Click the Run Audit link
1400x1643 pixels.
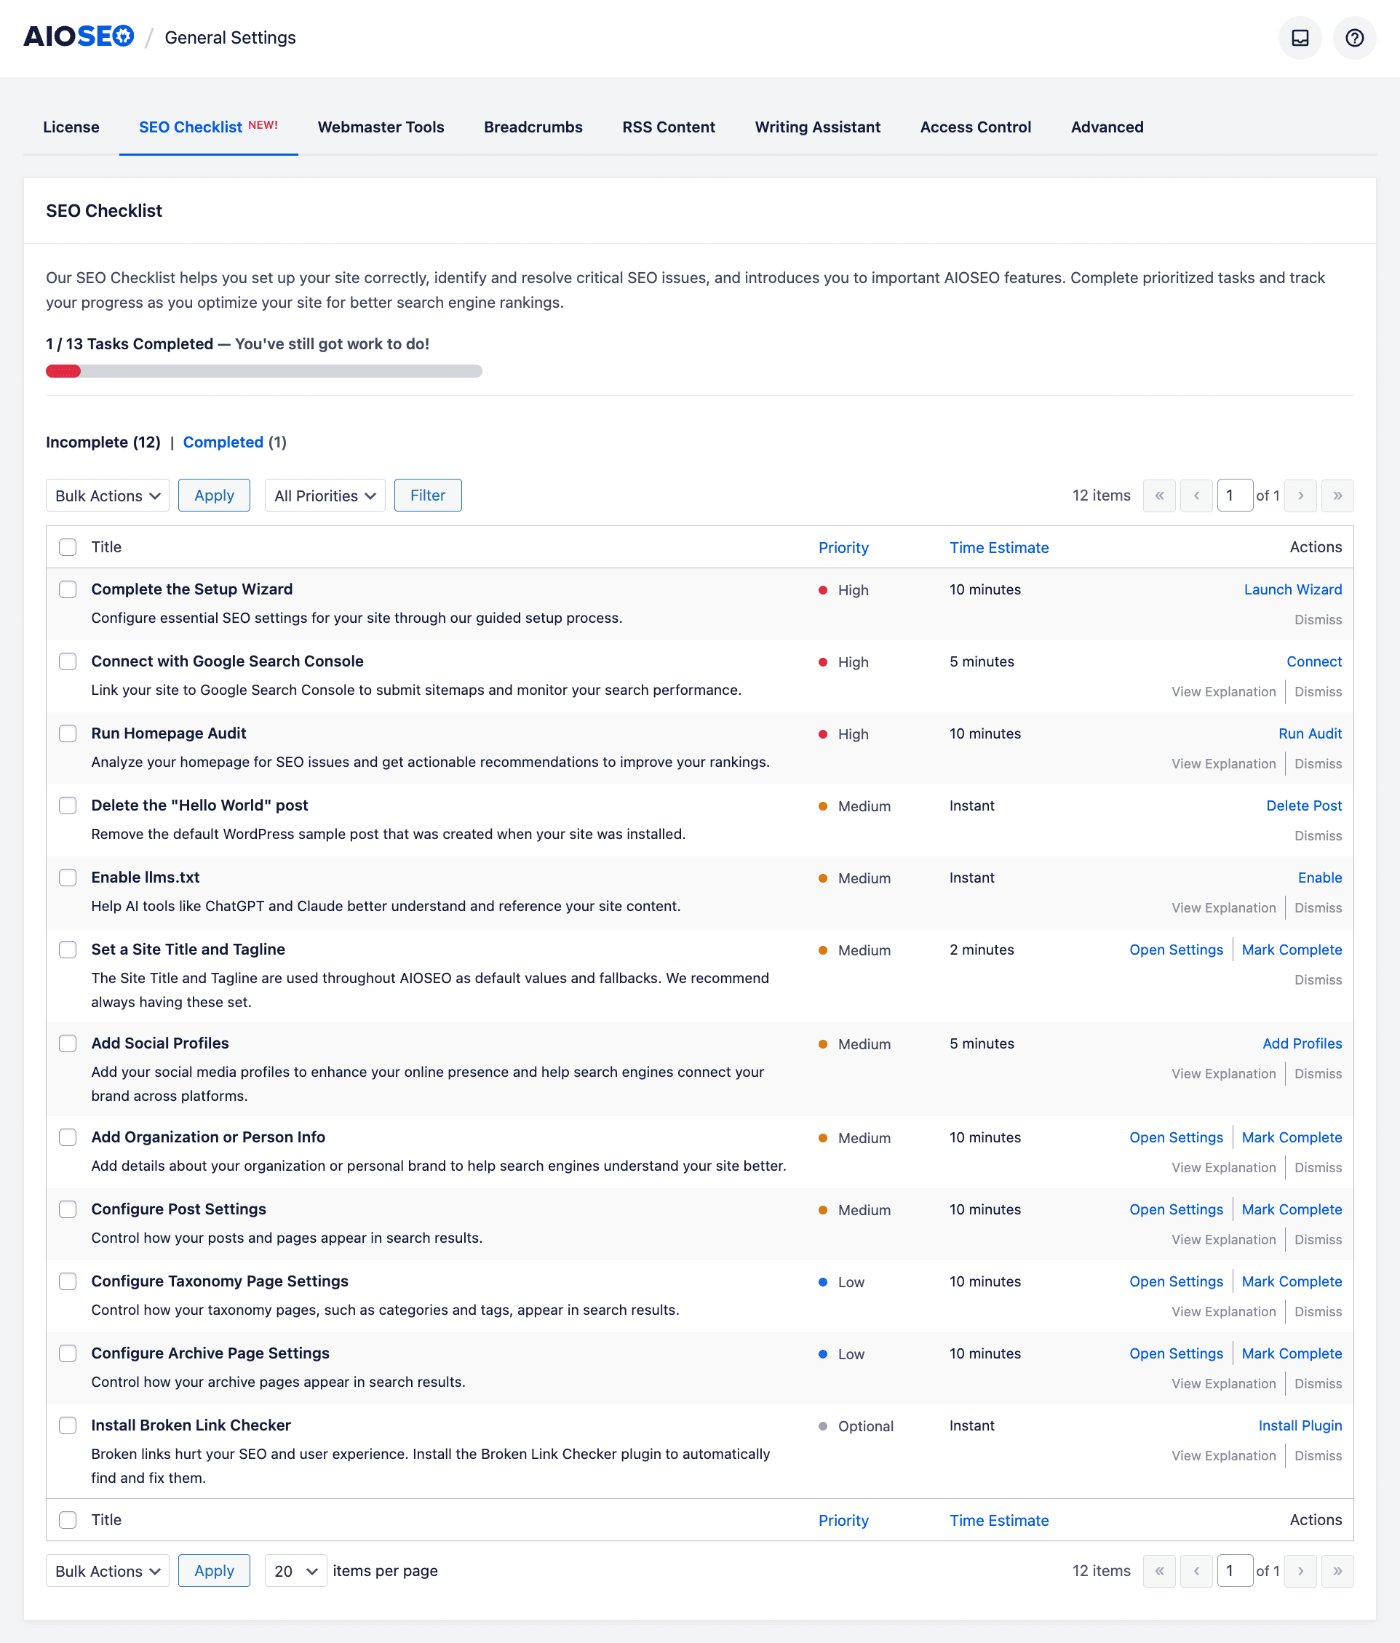1310,734
